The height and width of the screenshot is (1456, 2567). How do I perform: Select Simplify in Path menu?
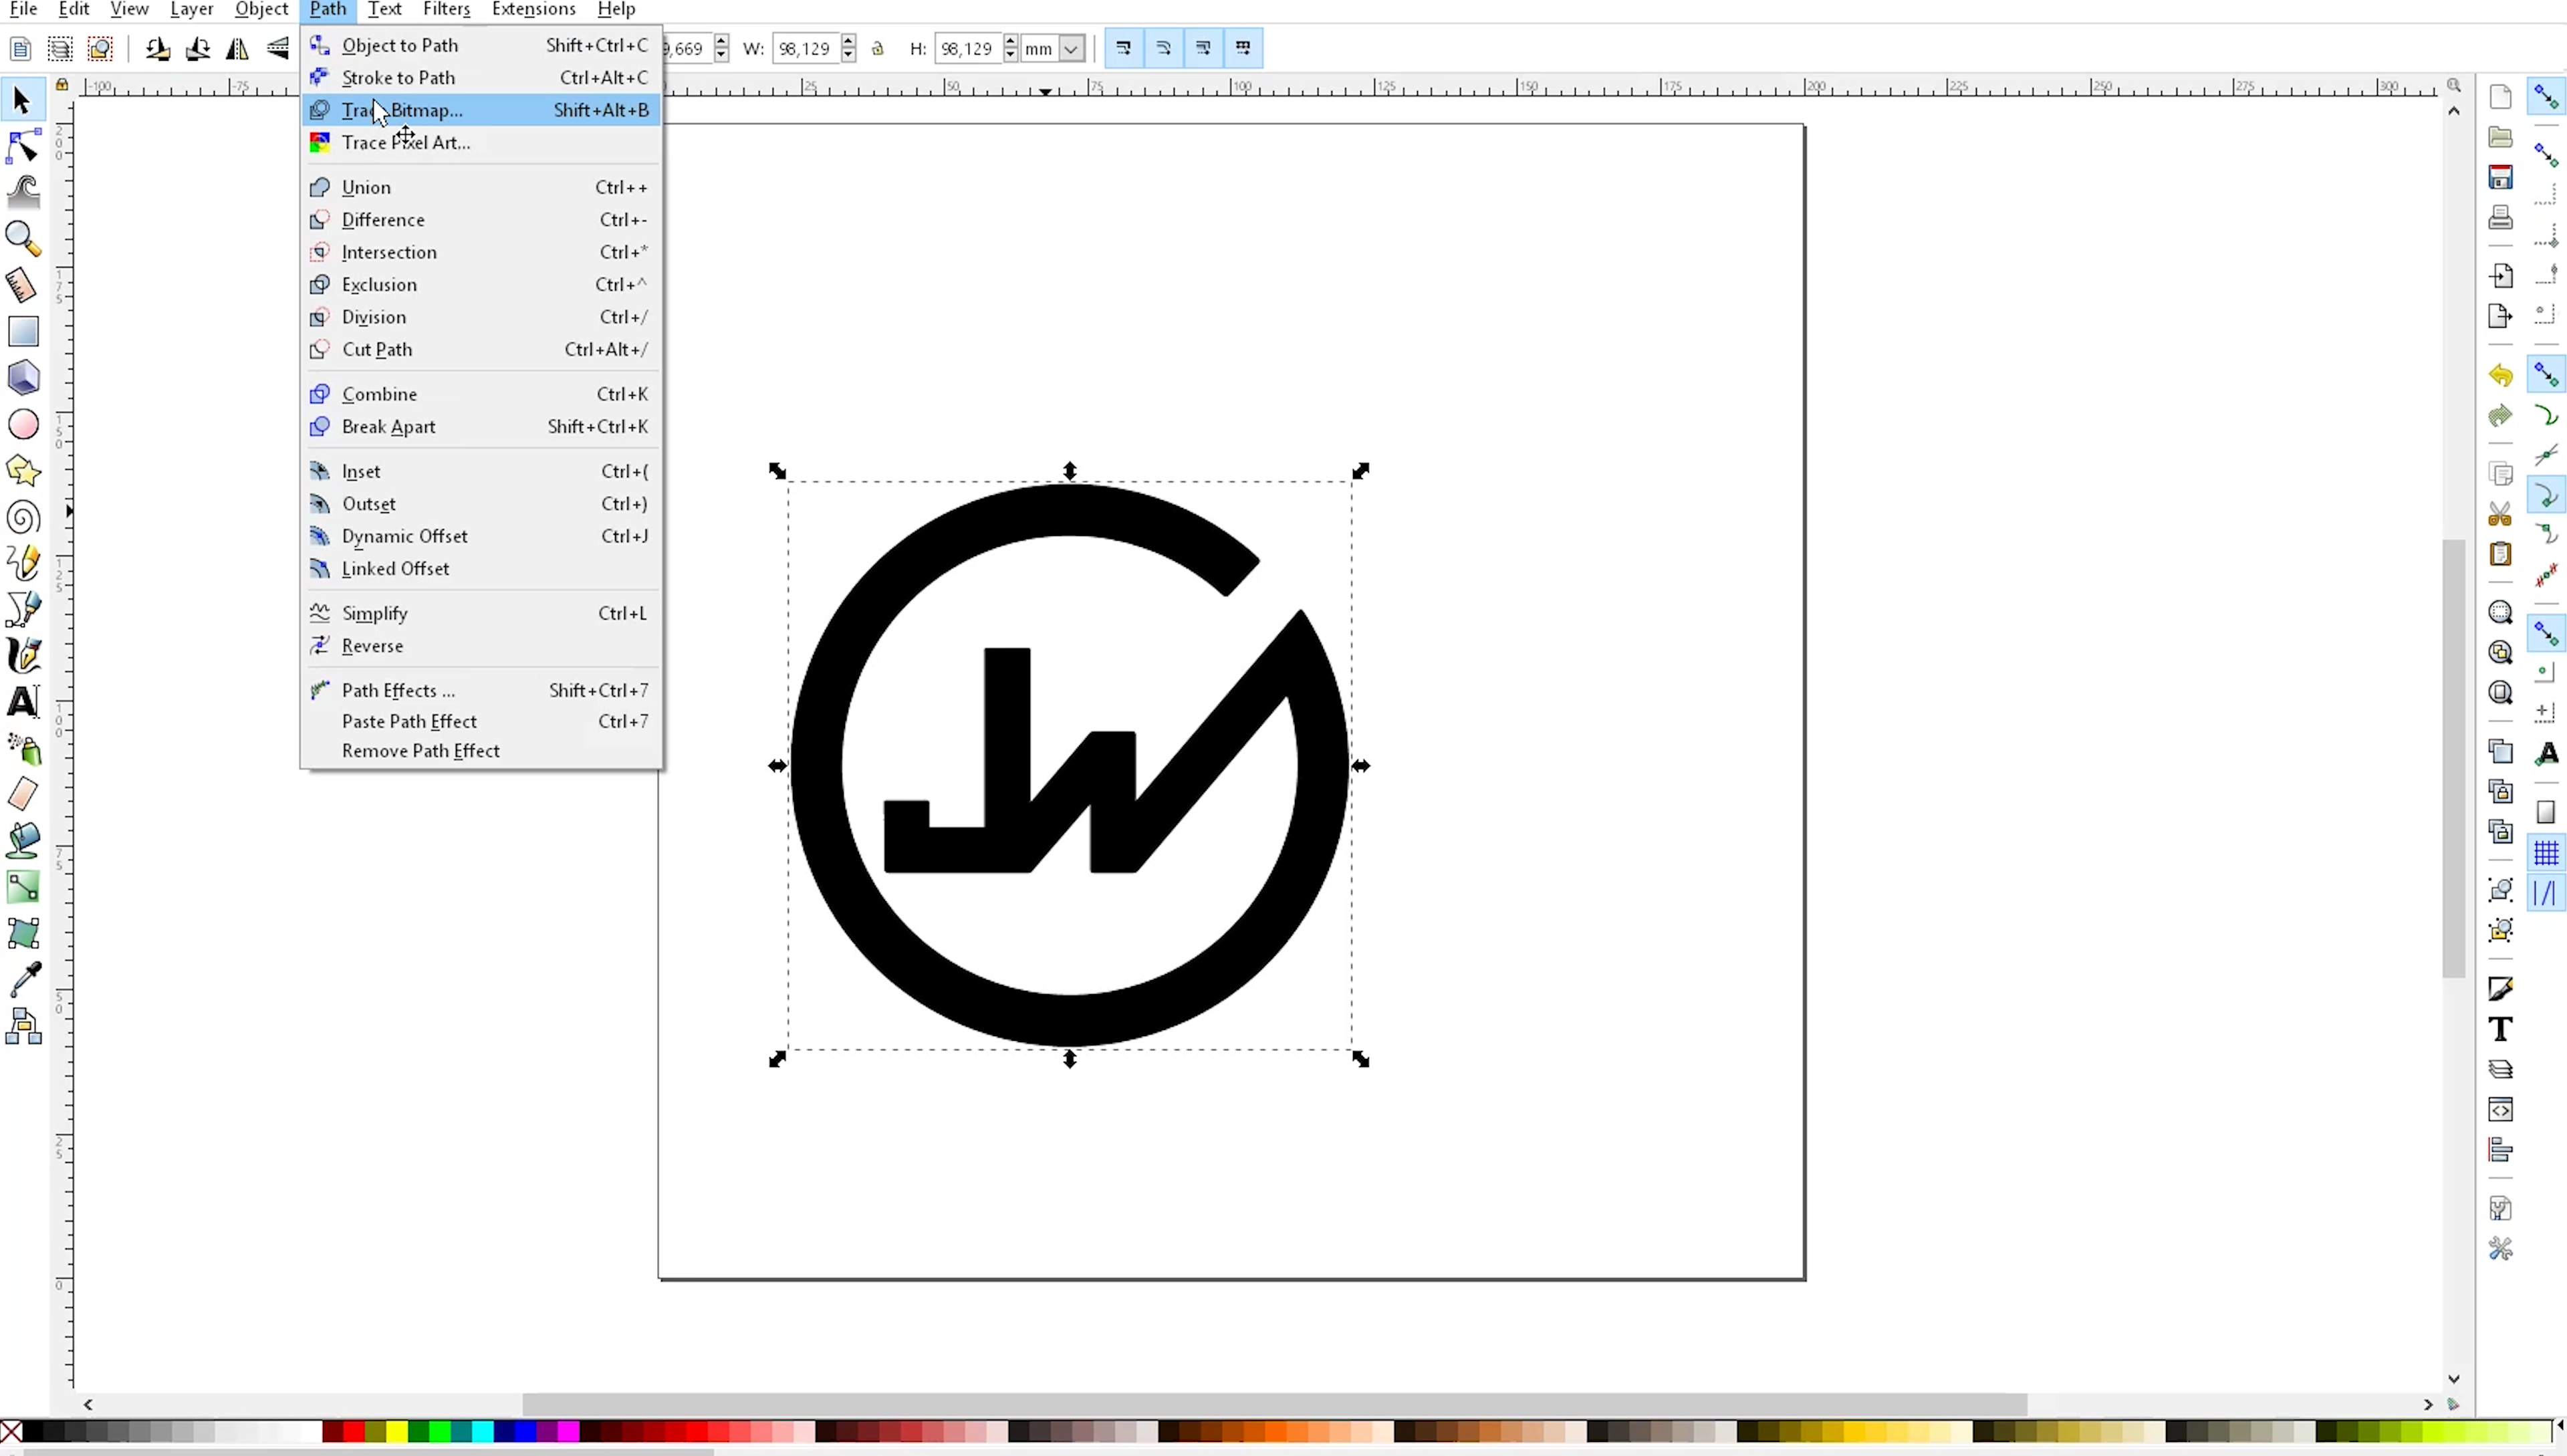(375, 613)
